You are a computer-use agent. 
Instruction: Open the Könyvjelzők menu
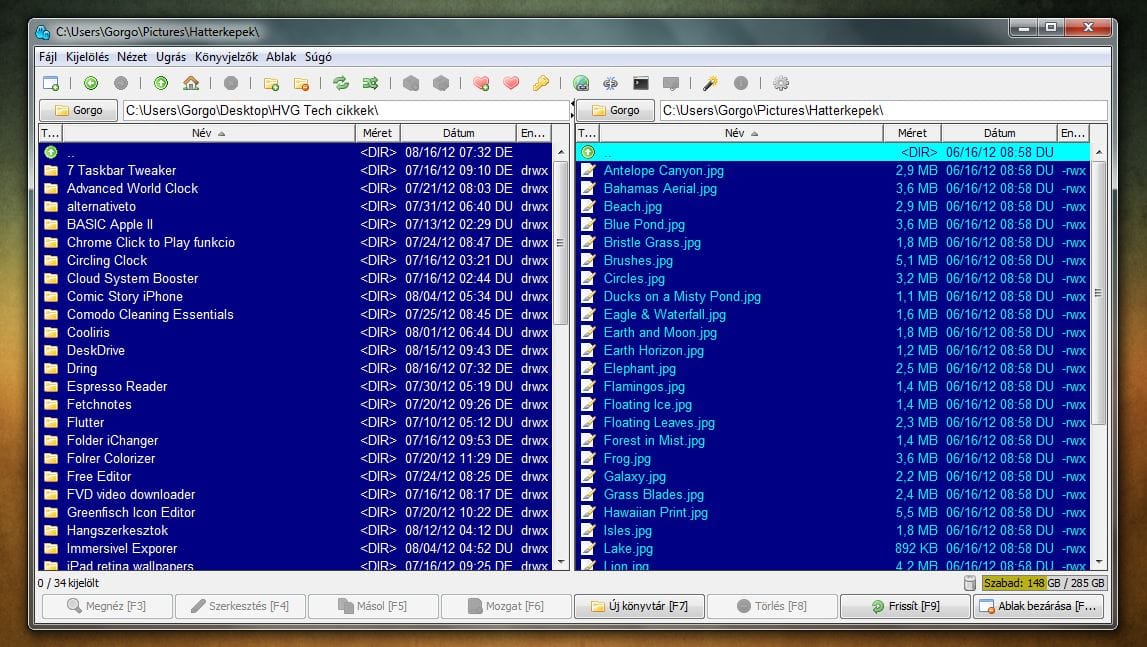click(226, 56)
